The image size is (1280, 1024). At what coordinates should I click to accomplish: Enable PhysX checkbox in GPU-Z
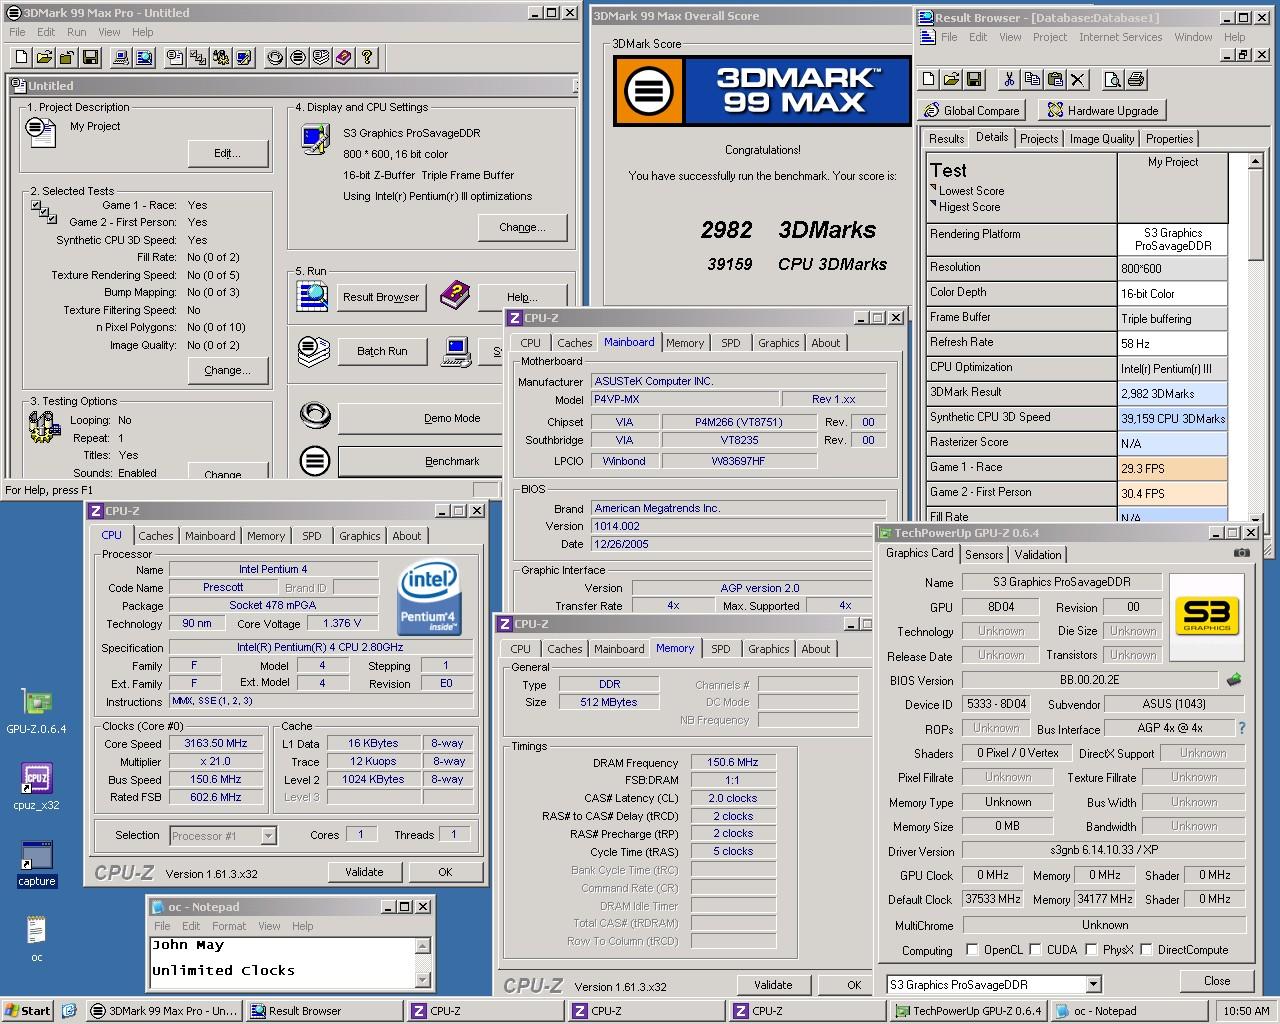[x=1091, y=950]
